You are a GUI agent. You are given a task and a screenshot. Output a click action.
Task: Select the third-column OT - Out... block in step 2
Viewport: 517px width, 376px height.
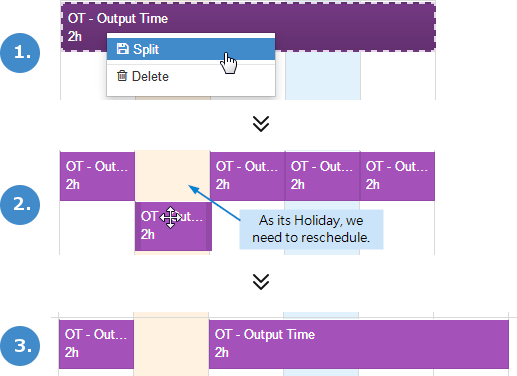click(x=247, y=176)
